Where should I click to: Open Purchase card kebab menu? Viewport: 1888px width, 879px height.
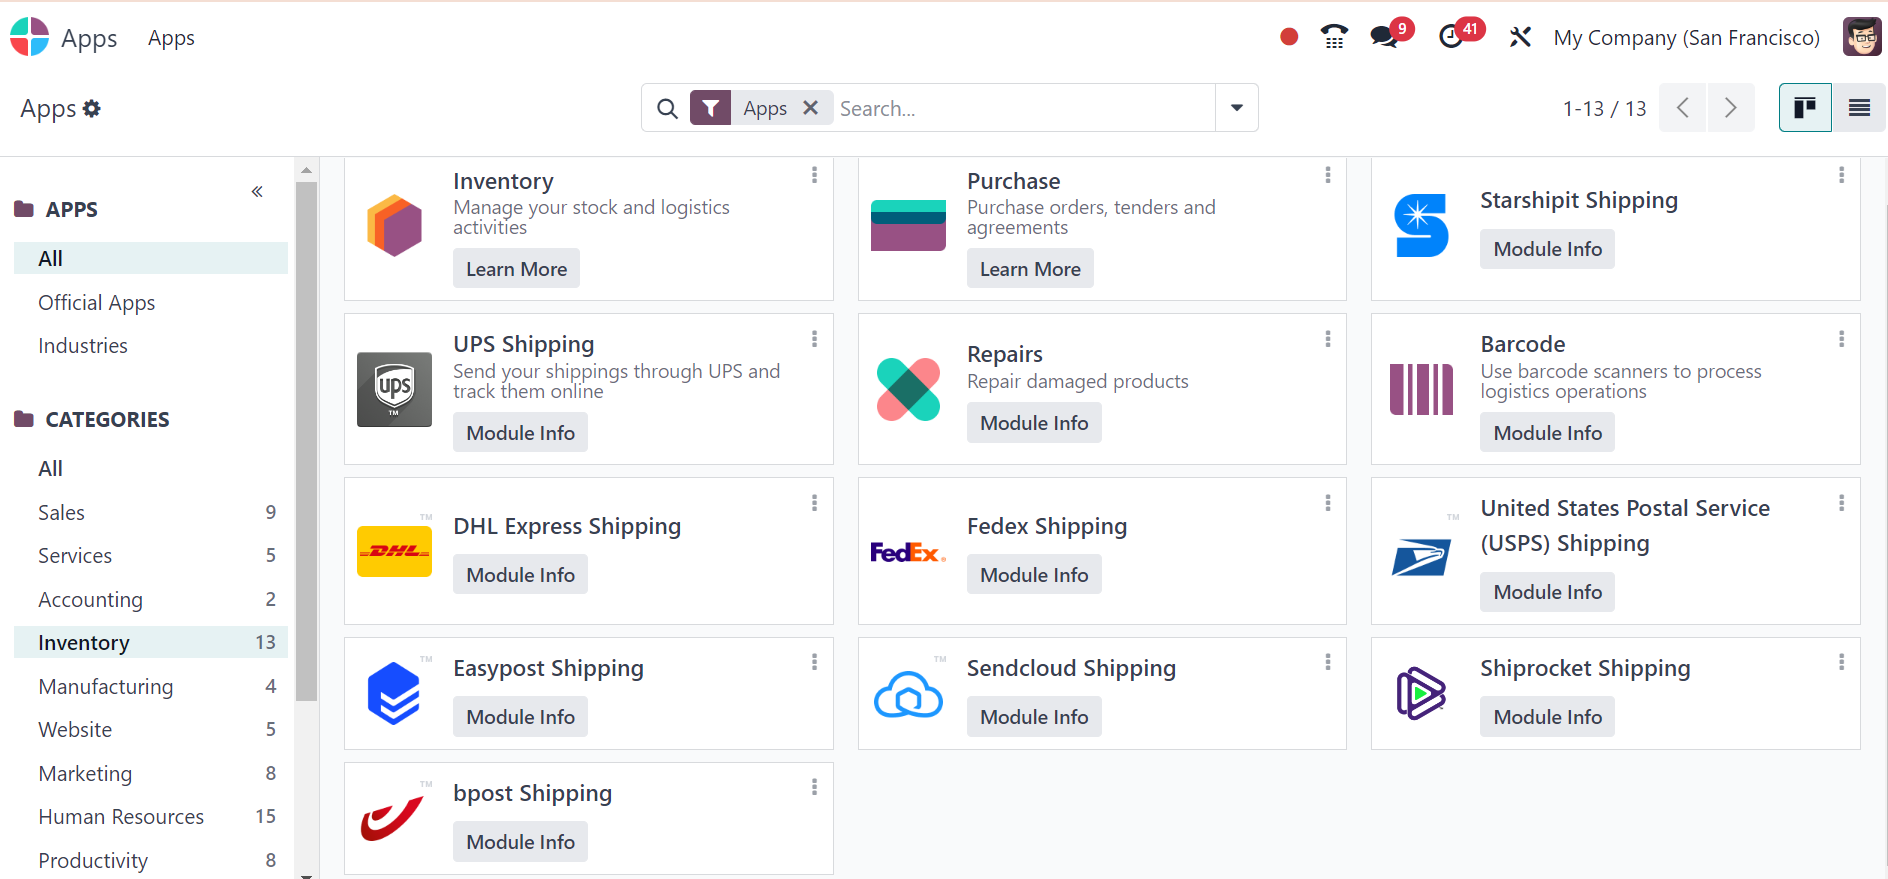click(x=1328, y=175)
